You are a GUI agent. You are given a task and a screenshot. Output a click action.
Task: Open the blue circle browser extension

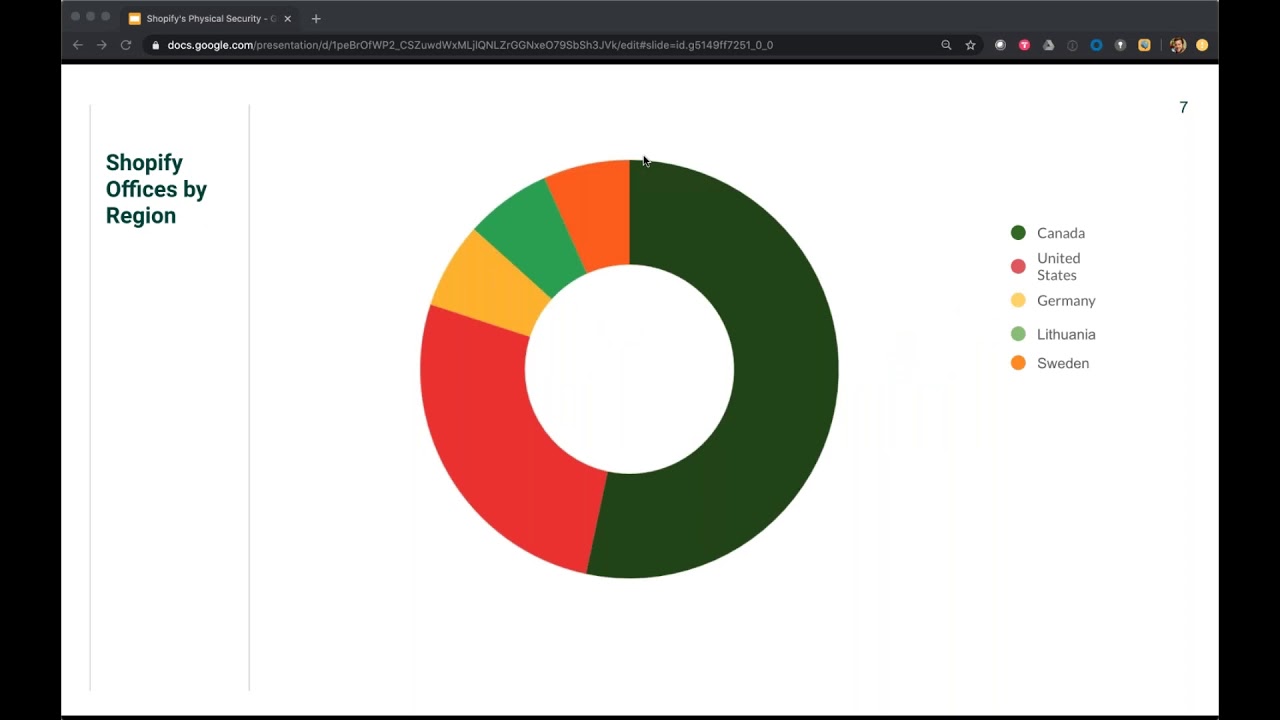1096,45
